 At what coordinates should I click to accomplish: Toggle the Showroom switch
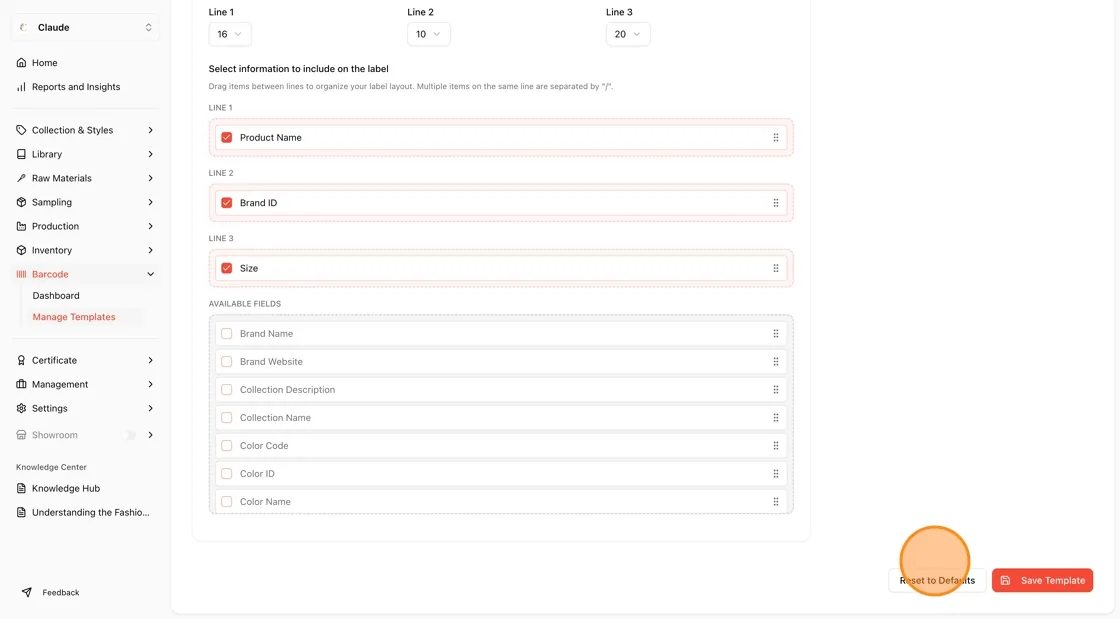(129, 435)
